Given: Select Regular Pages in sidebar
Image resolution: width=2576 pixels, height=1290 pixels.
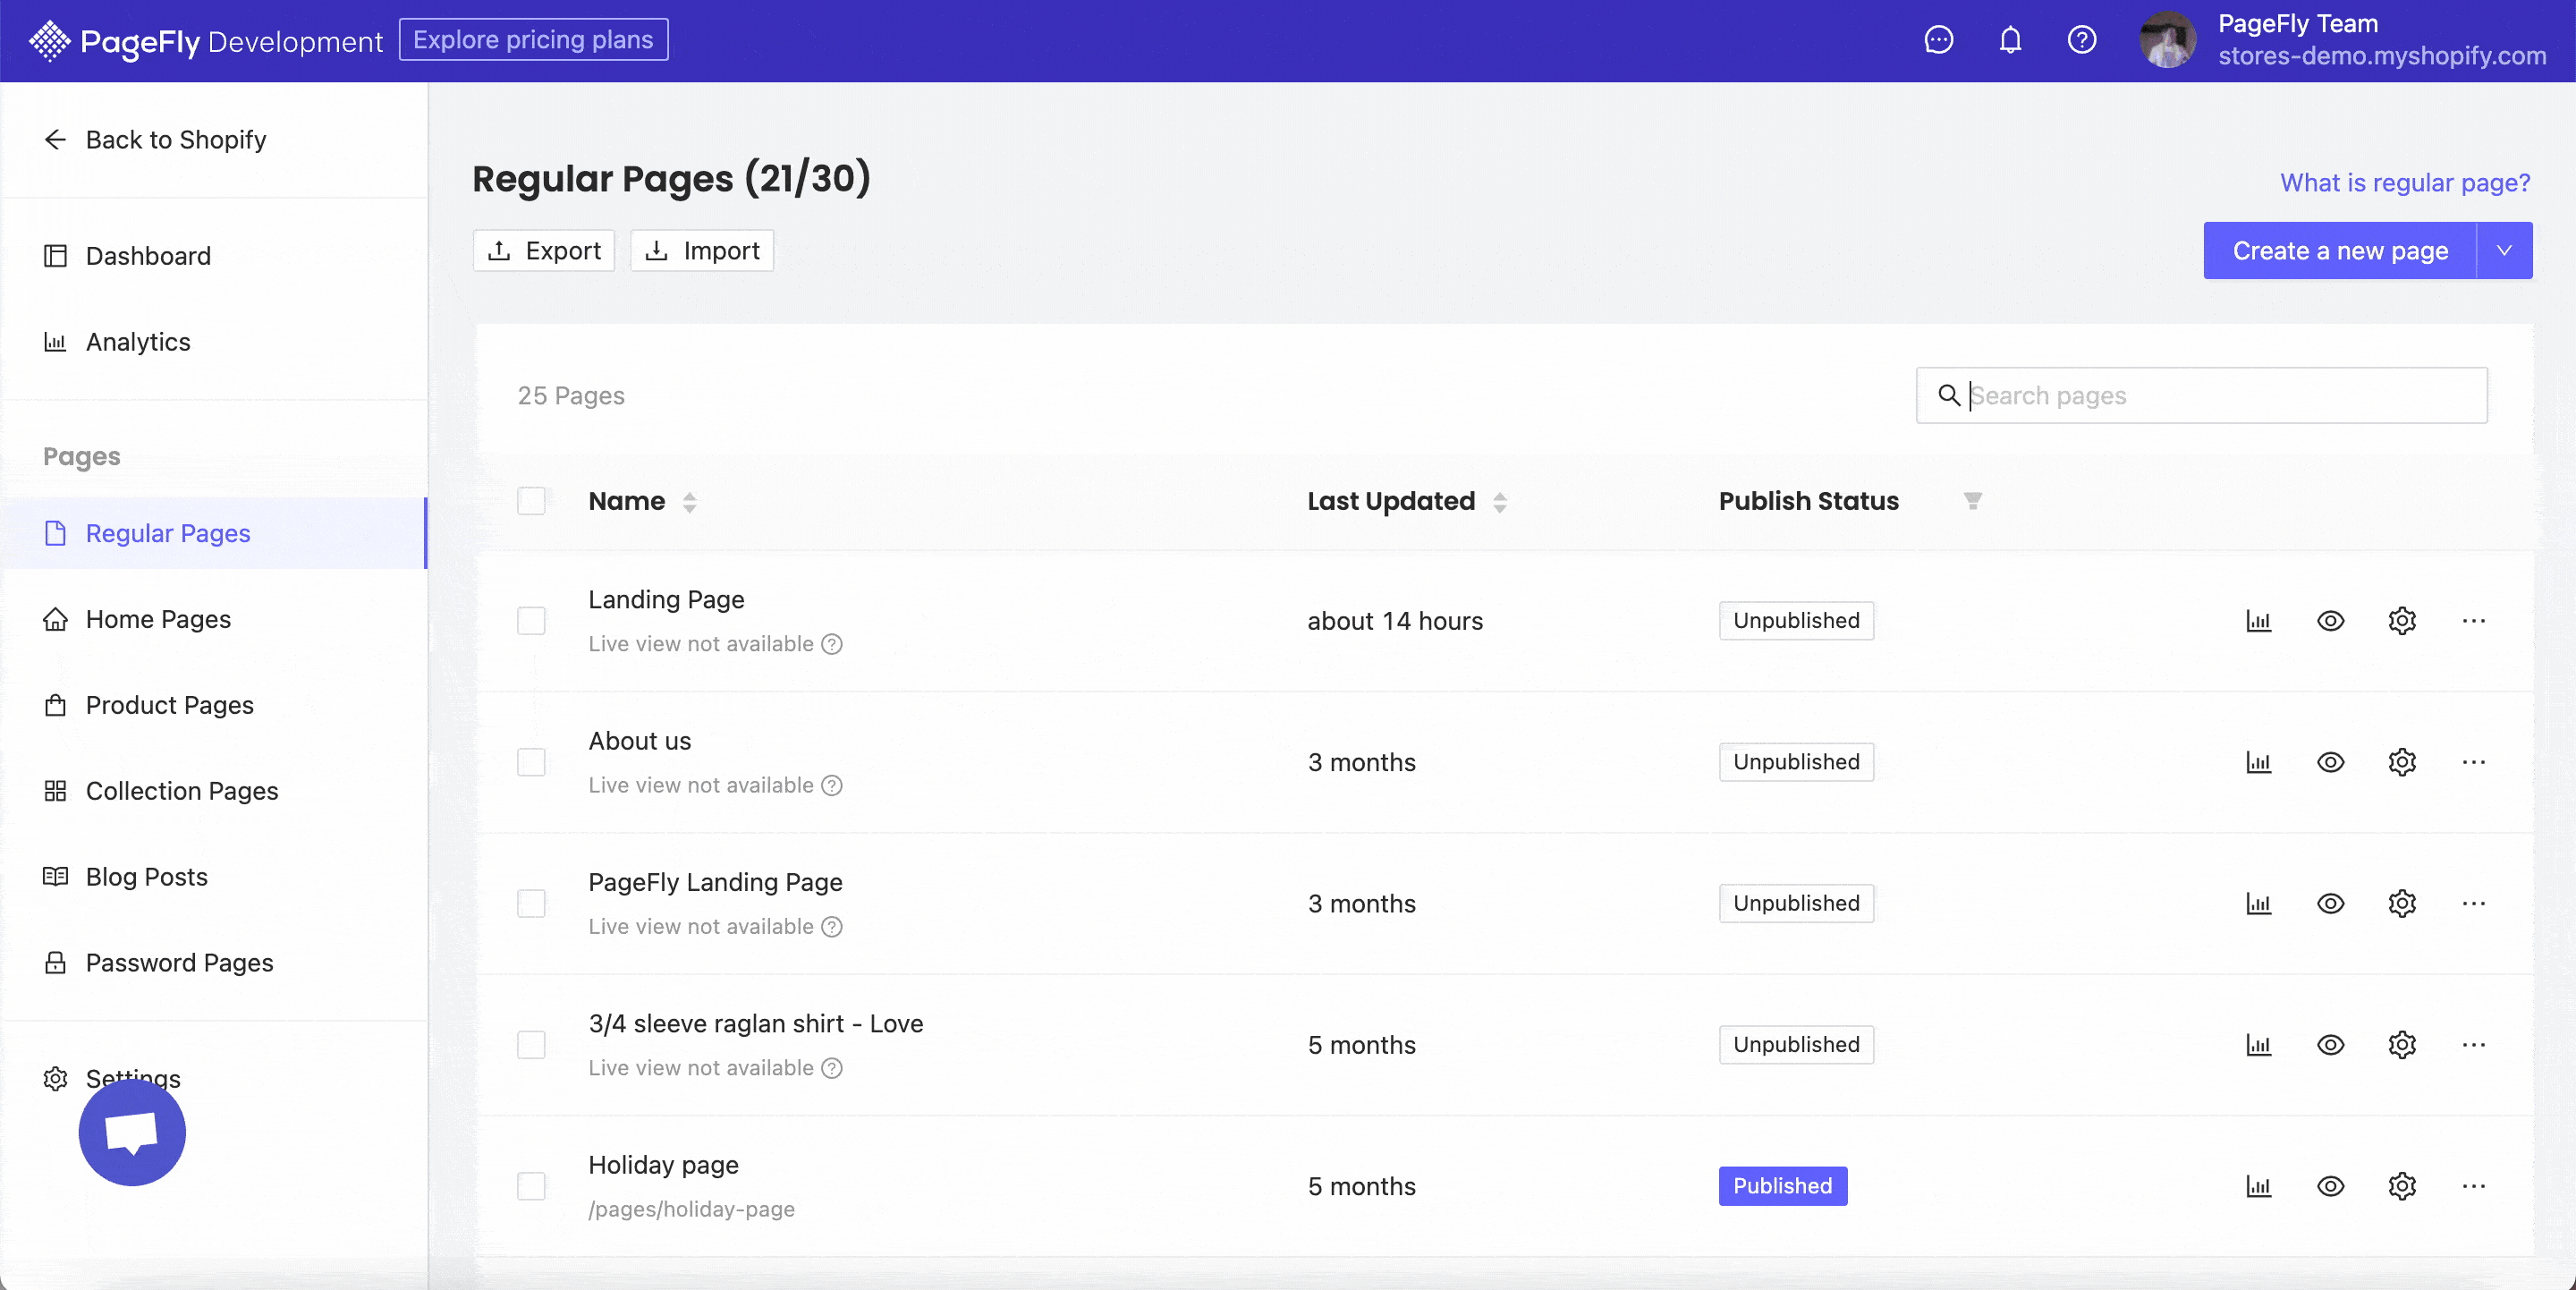Looking at the screenshot, I should [215, 533].
